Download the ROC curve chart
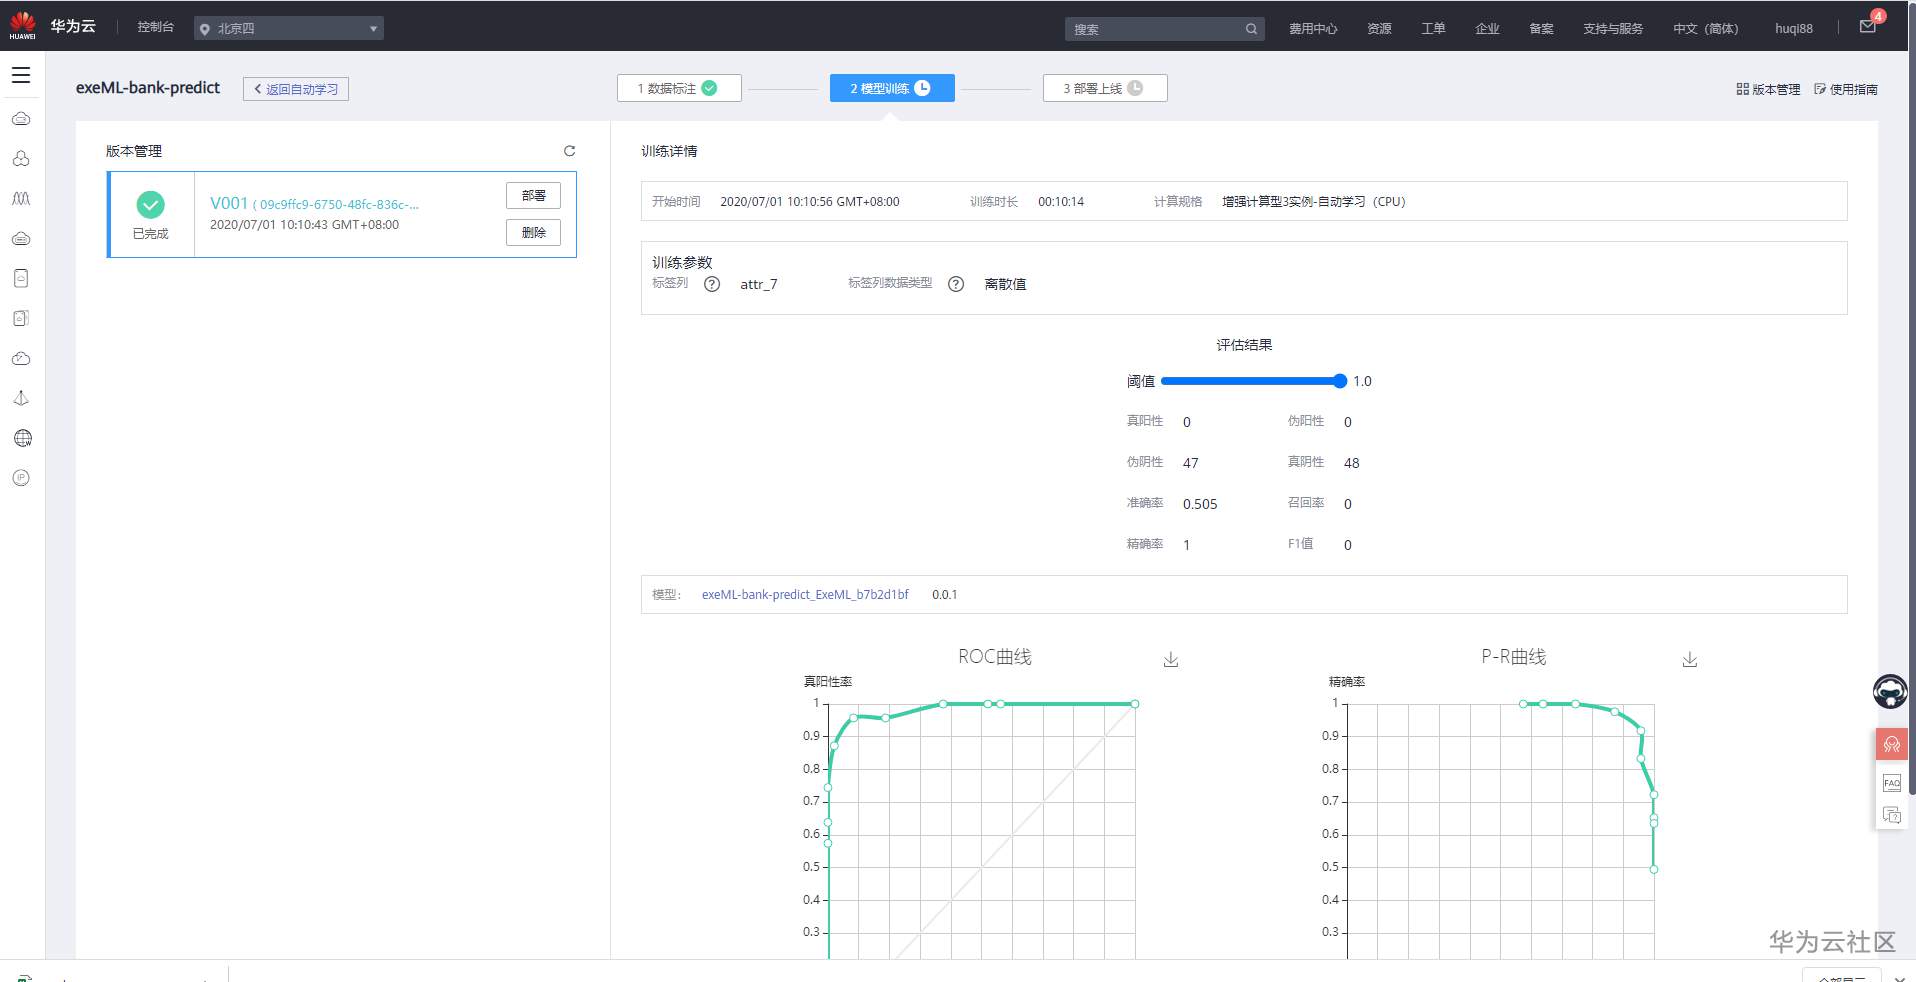This screenshot has width=1916, height=982. (x=1171, y=660)
